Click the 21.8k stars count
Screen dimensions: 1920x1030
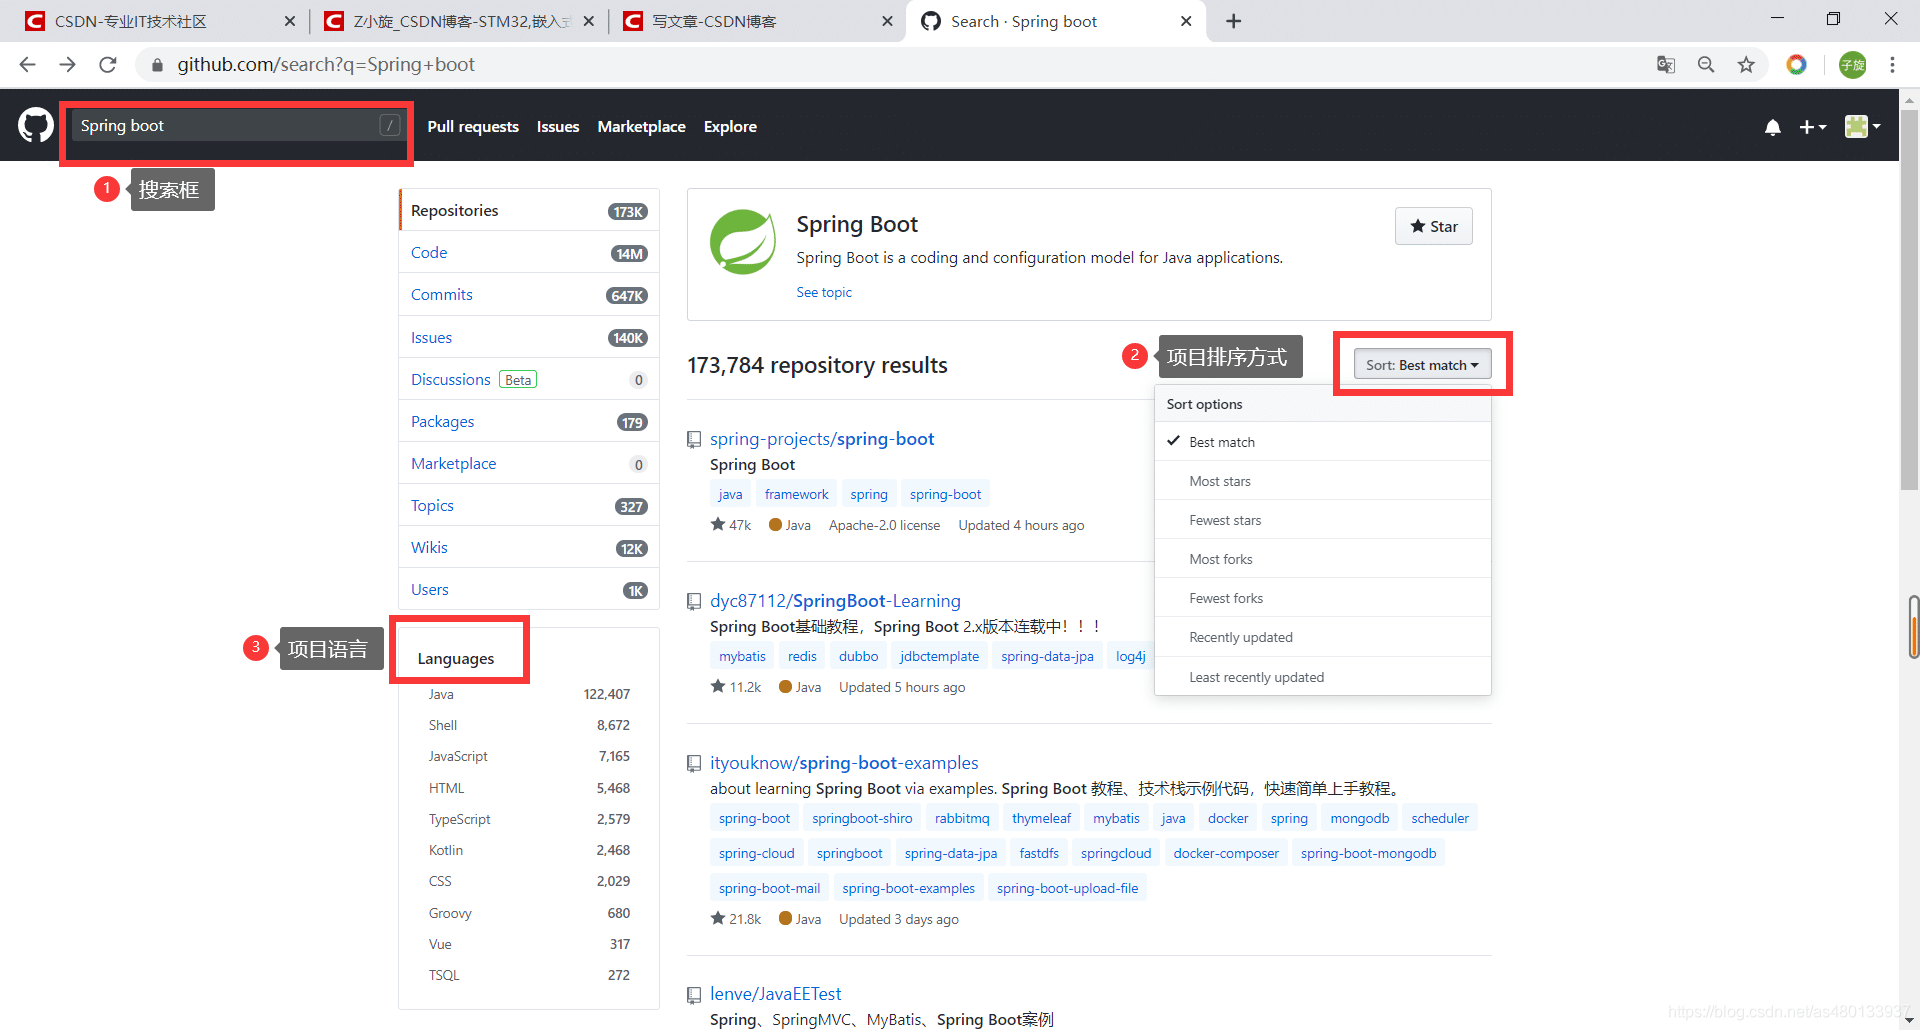click(x=736, y=919)
